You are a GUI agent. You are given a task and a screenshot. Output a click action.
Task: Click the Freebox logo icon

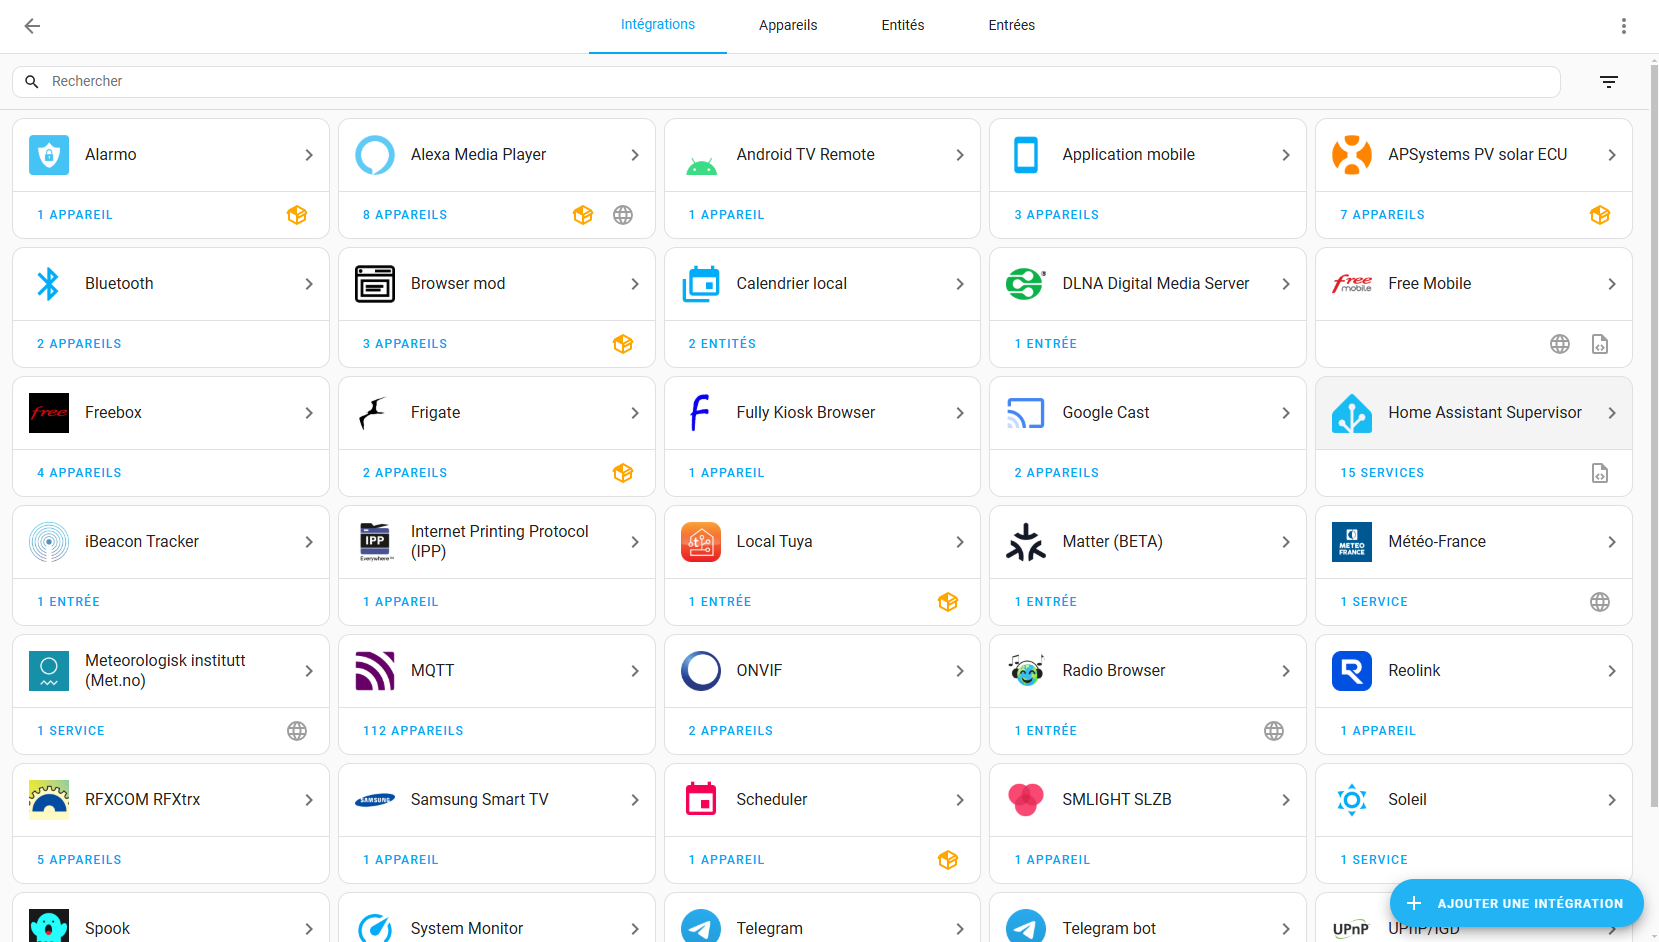click(49, 413)
